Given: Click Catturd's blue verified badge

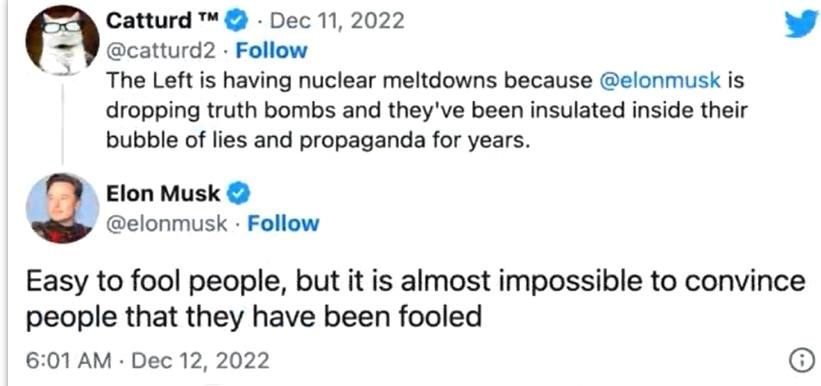Looking at the screenshot, I should (x=237, y=21).
